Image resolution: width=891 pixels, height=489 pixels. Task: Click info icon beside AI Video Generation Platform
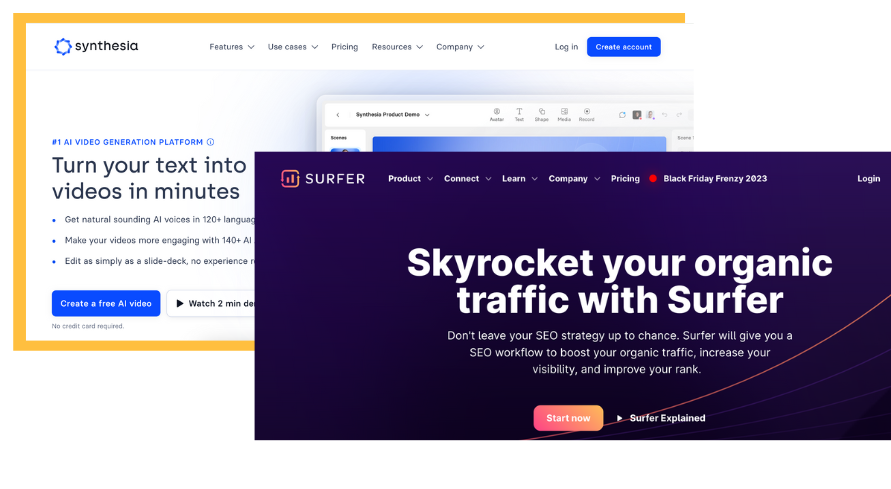click(x=210, y=142)
